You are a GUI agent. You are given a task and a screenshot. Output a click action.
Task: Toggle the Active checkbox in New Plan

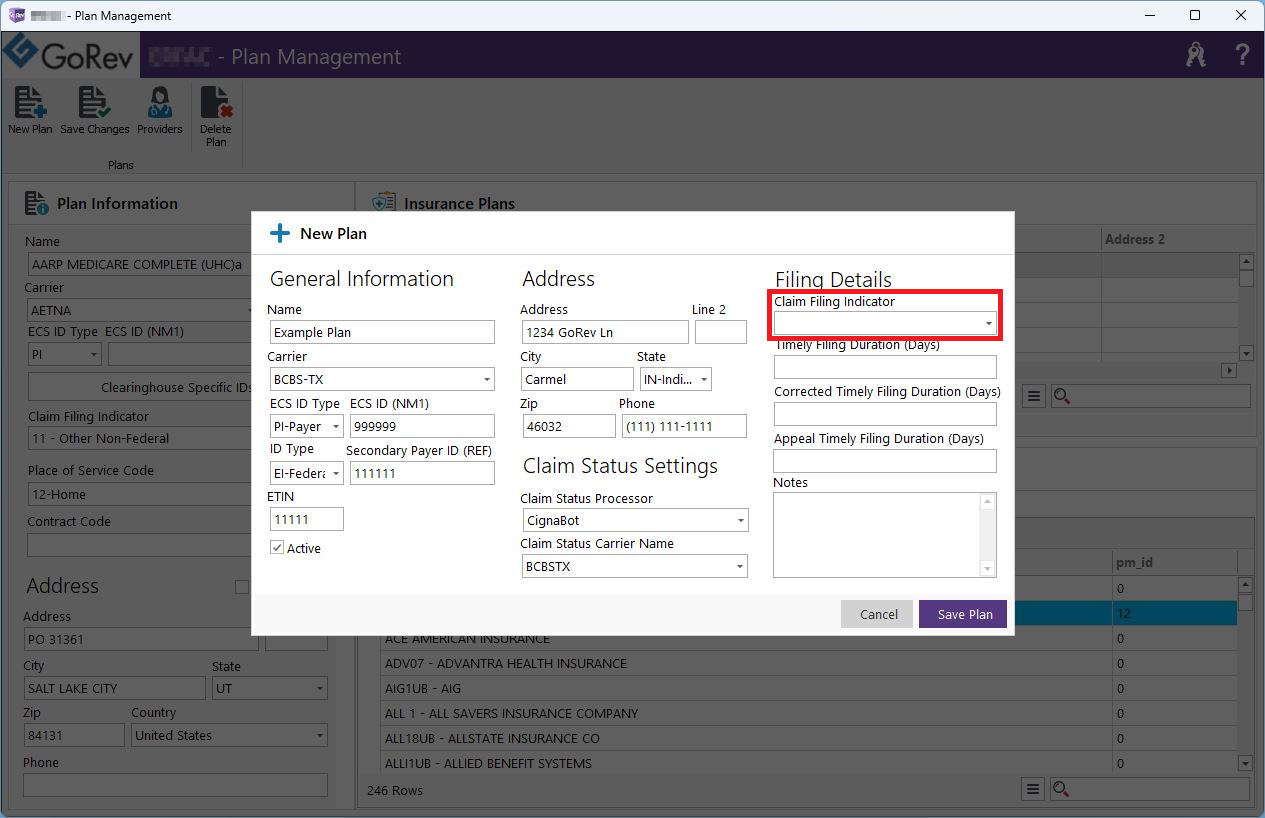click(x=277, y=548)
